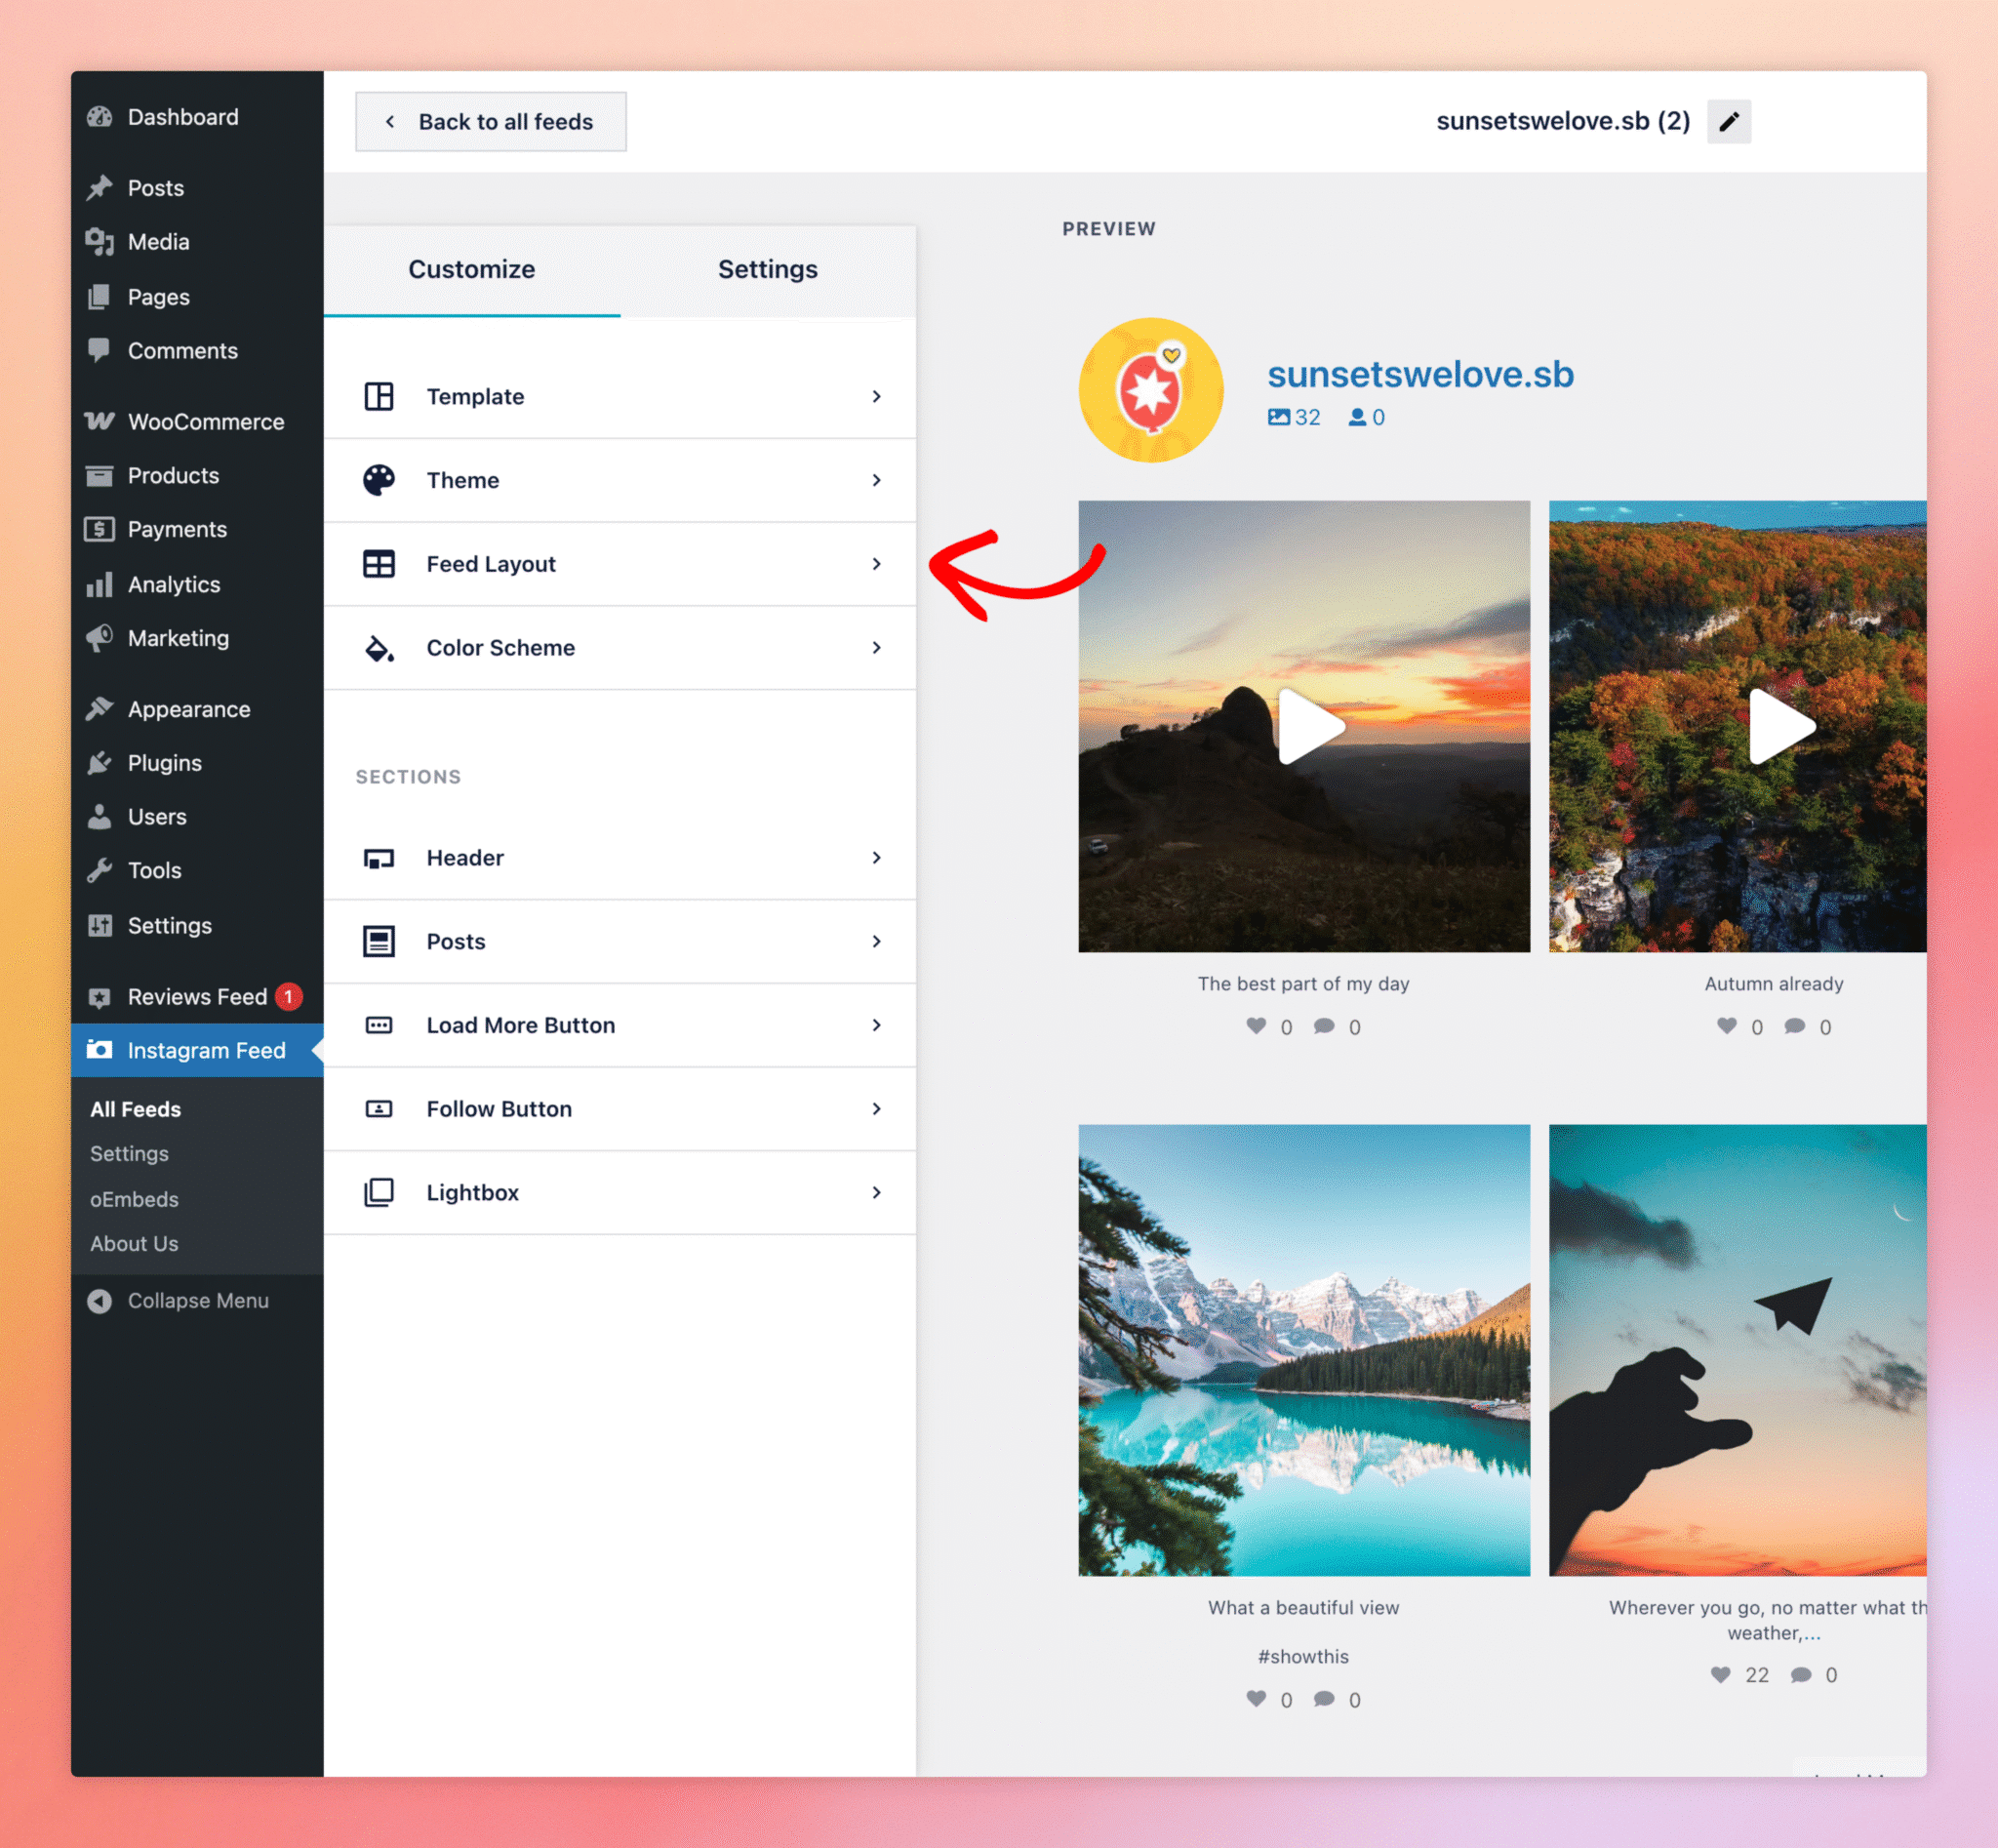Screen dimensions: 1998x1848
Task: Click the WooCommerce logo icon
Action: (99, 421)
